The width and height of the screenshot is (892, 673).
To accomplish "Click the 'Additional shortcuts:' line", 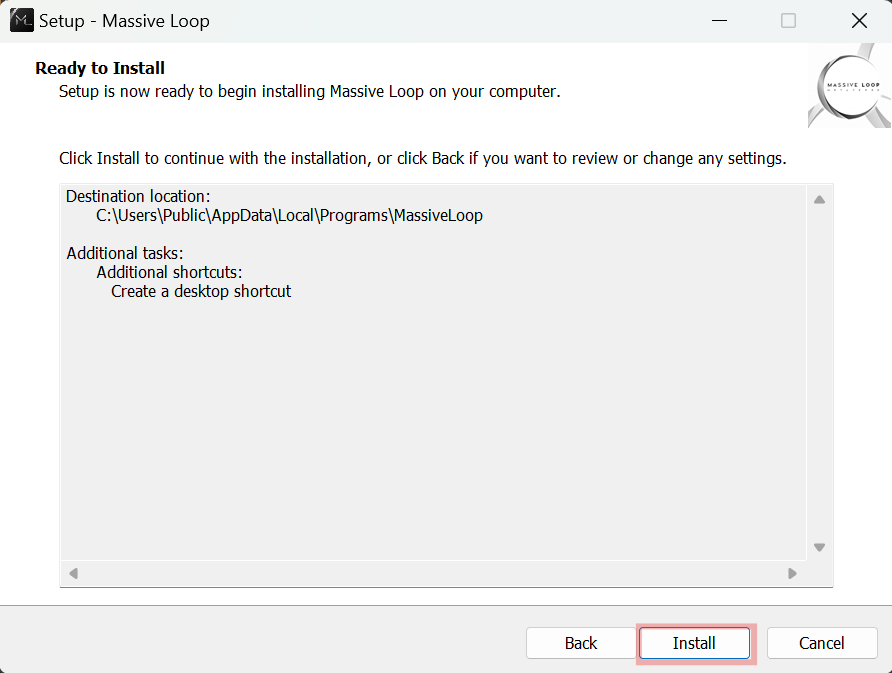I will pos(169,272).
